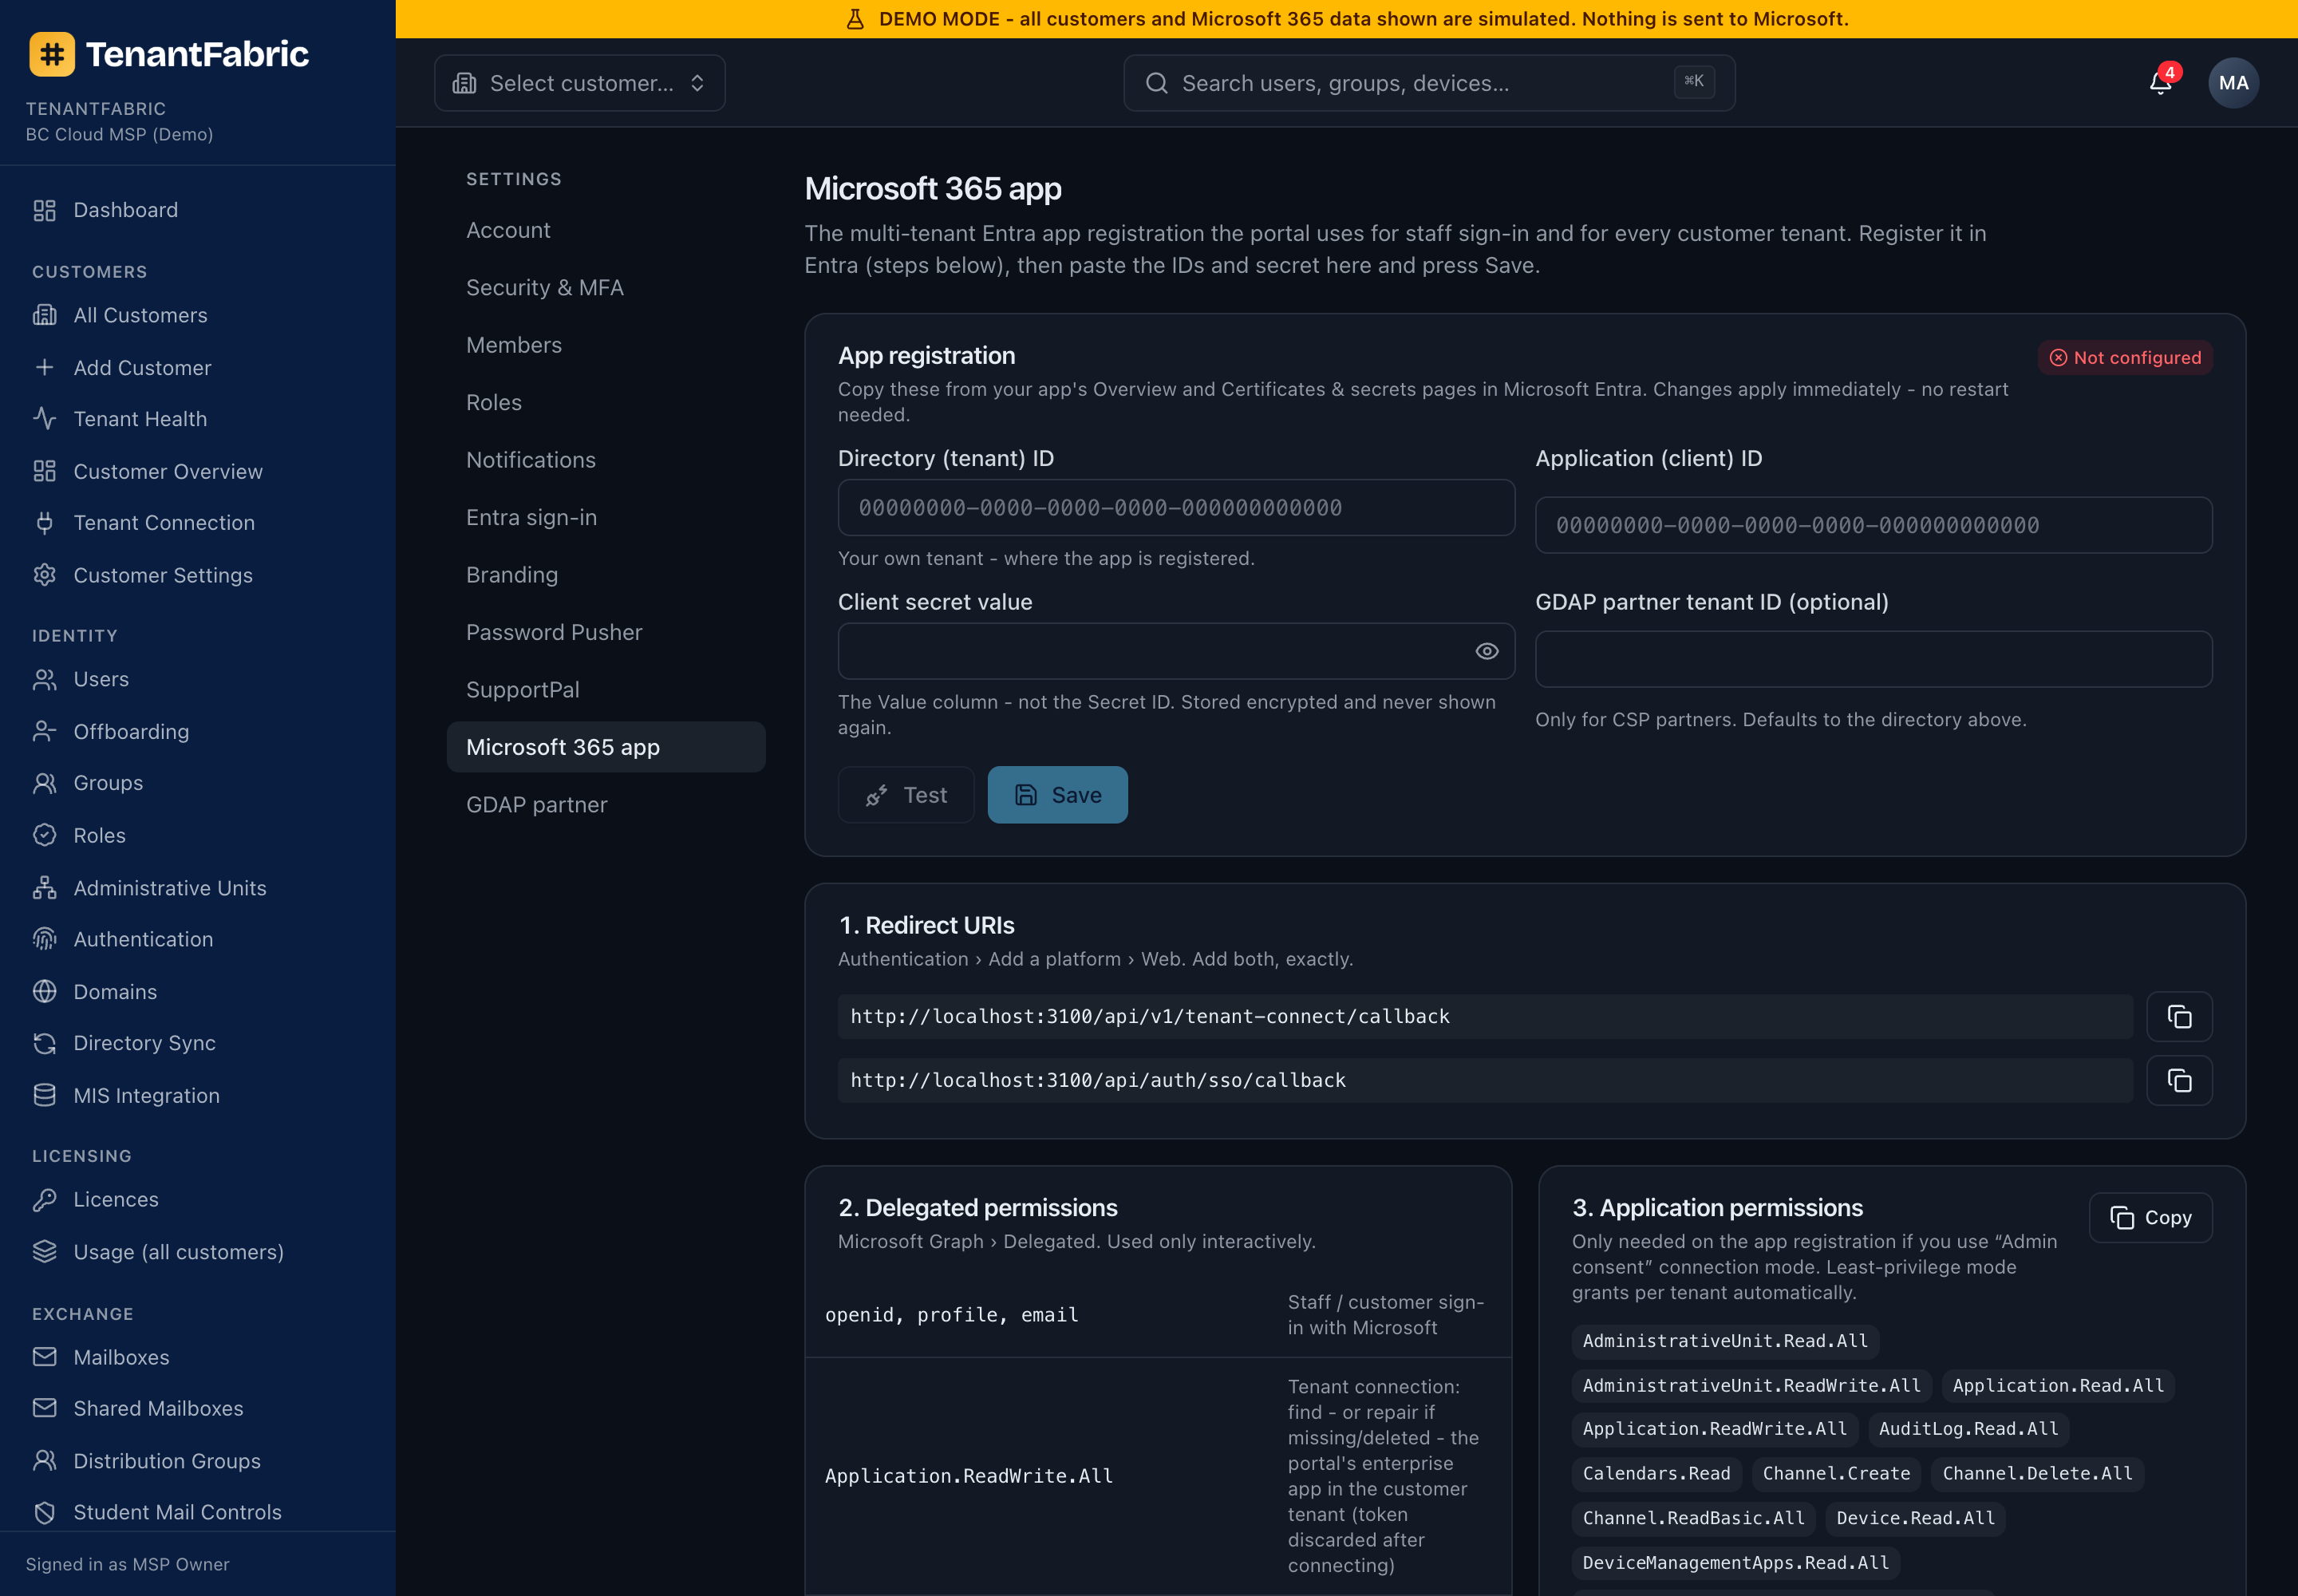Click the Customer Settings gear icon
Image resolution: width=2298 pixels, height=1596 pixels.
click(45, 575)
